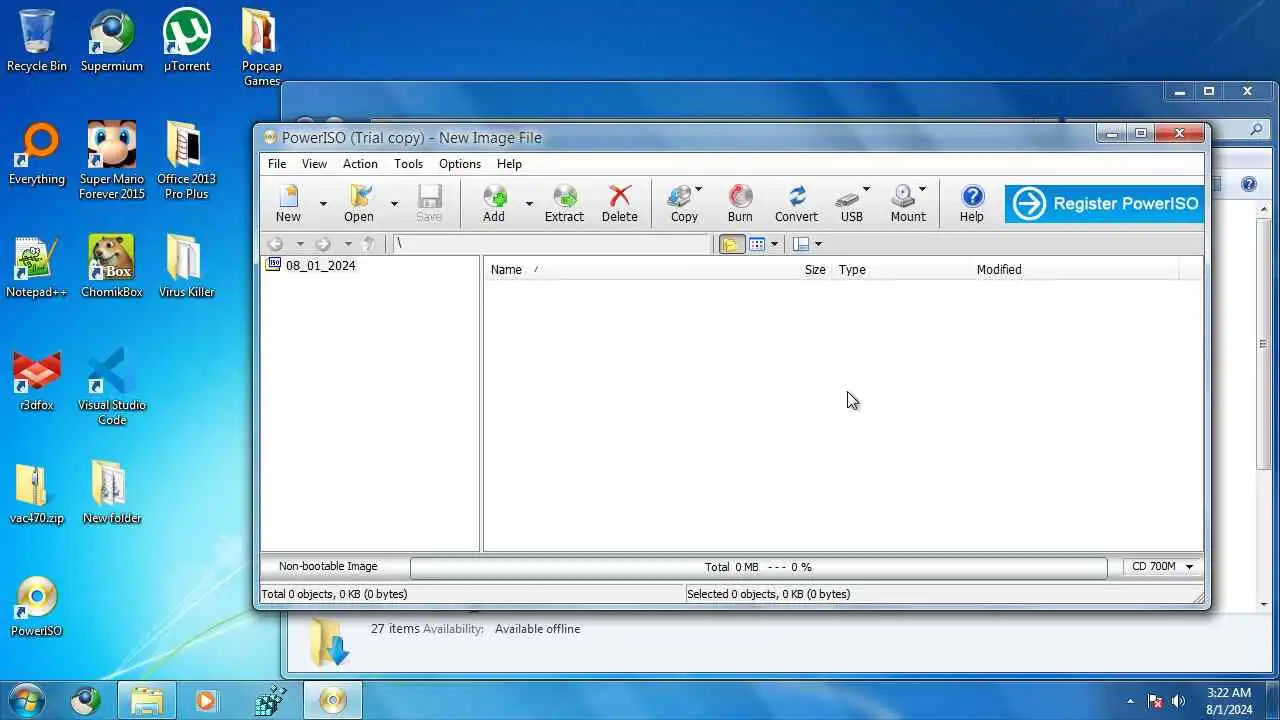Select the Super Mario Forever 2015 icon
Screen dimensions: 1280x720
coord(112,161)
